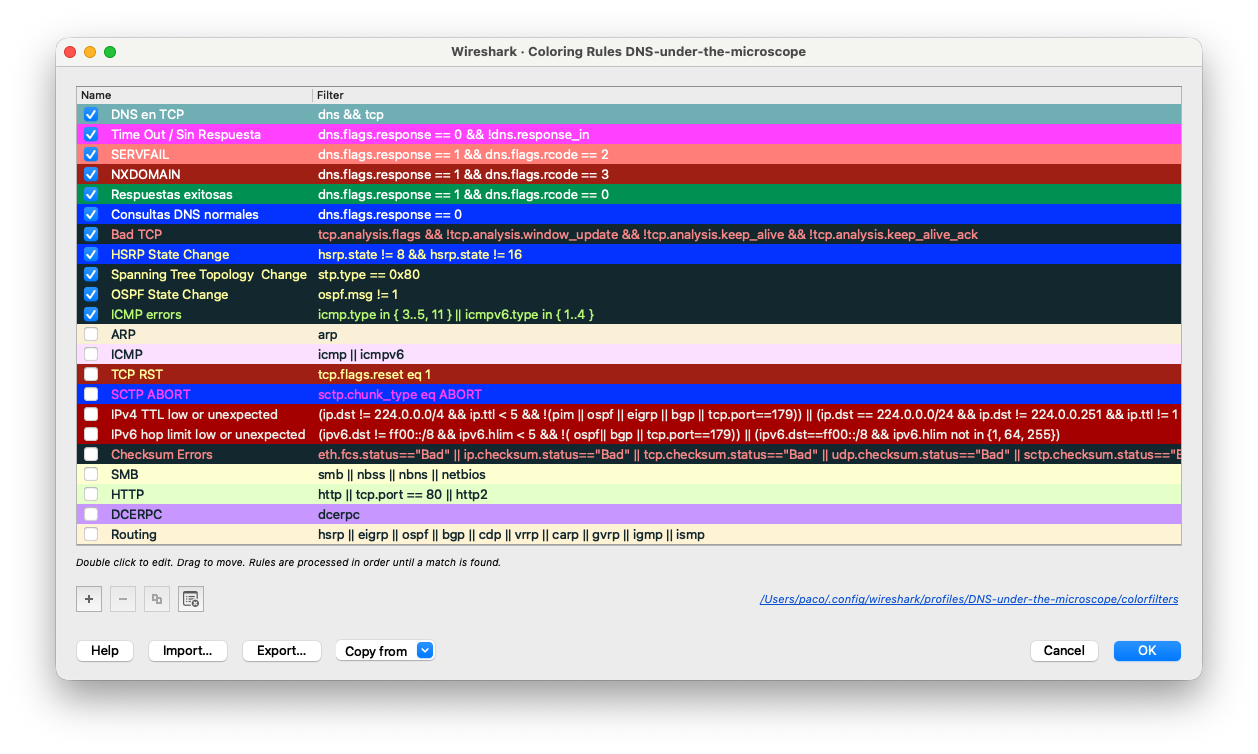
Task: Add a new coloring rule with plus button
Action: click(89, 599)
